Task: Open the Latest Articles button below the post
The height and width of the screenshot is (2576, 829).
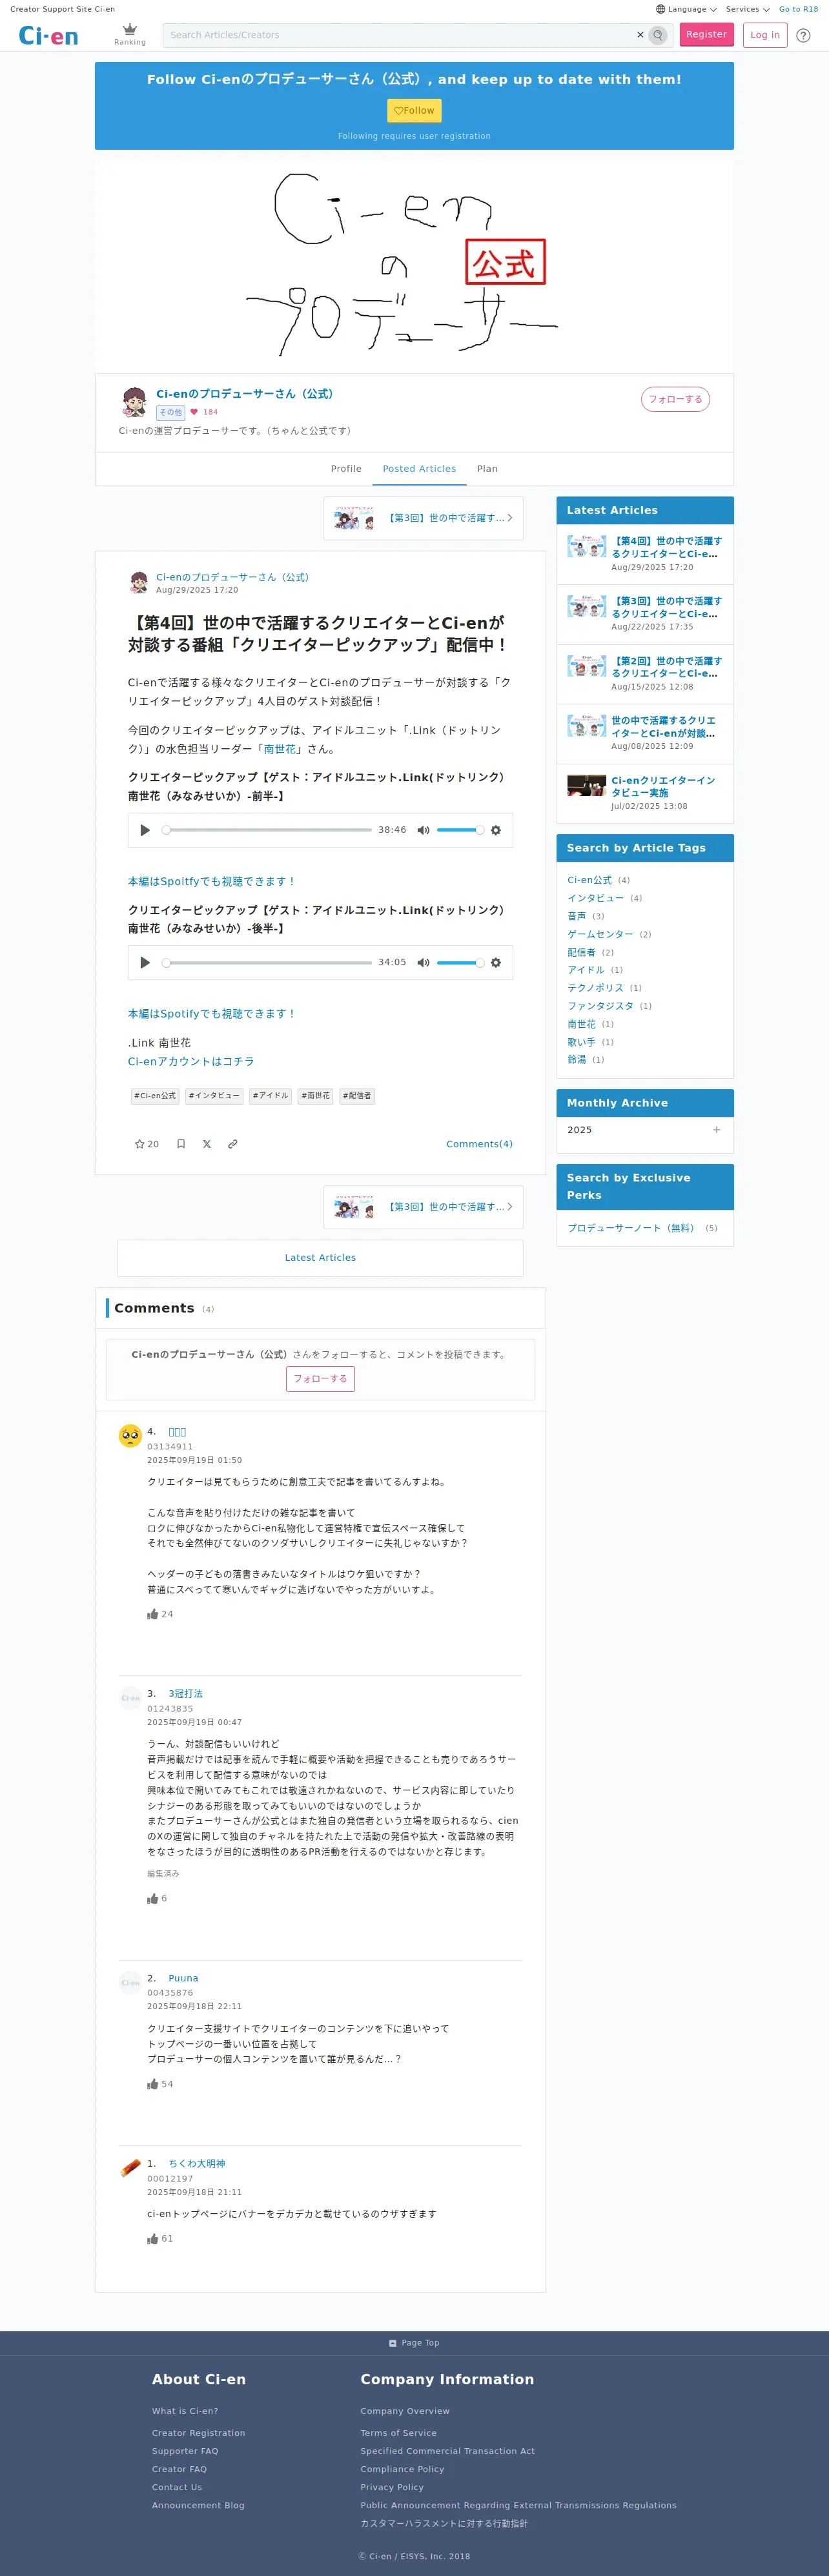Action: (x=320, y=1258)
